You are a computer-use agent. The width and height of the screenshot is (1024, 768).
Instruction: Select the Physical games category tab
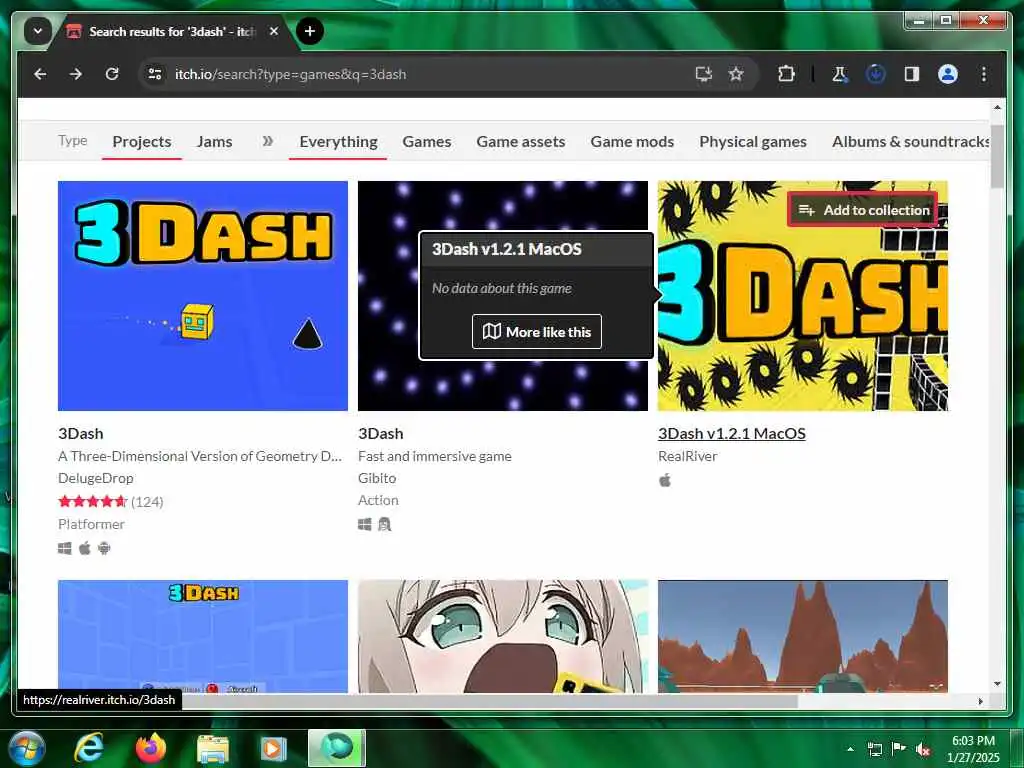tap(753, 142)
